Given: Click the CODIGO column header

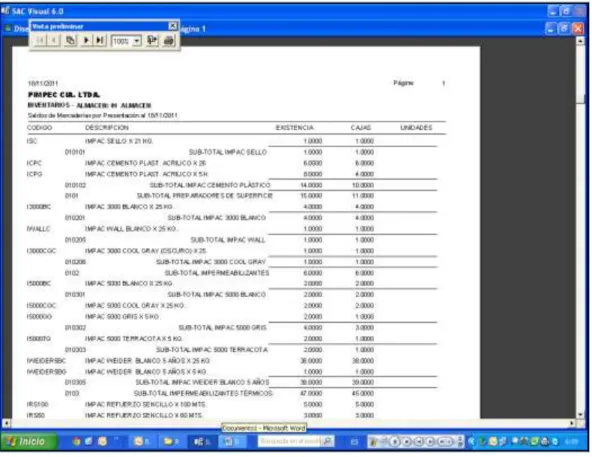Looking at the screenshot, I should click(x=40, y=128).
